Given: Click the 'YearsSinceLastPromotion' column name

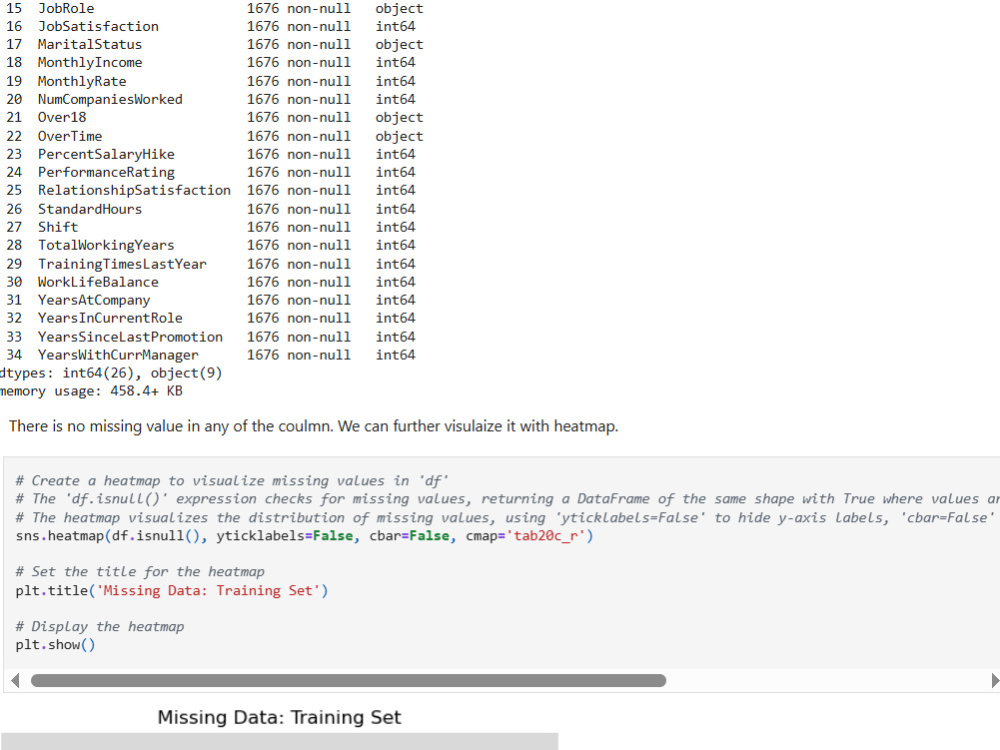Looking at the screenshot, I should [130, 337].
